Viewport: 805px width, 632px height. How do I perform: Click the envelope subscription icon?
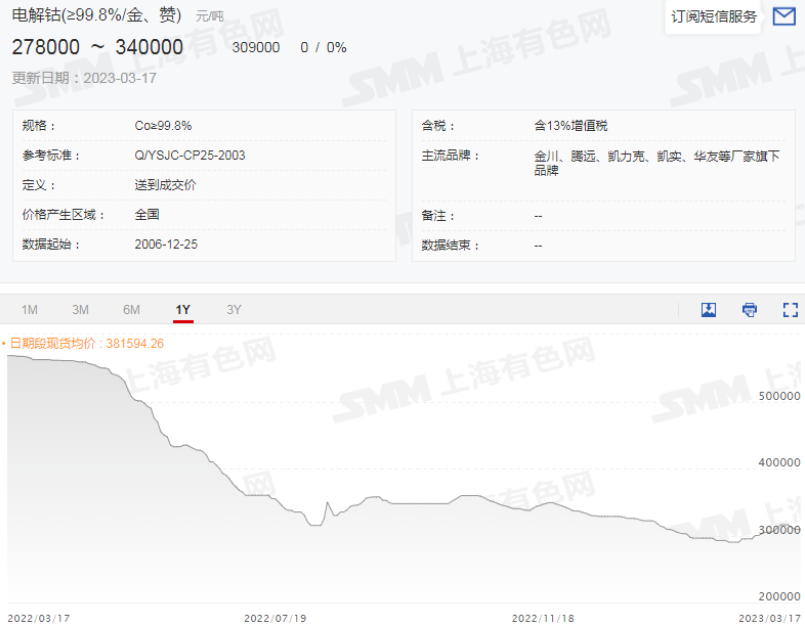pyautogui.click(x=787, y=17)
